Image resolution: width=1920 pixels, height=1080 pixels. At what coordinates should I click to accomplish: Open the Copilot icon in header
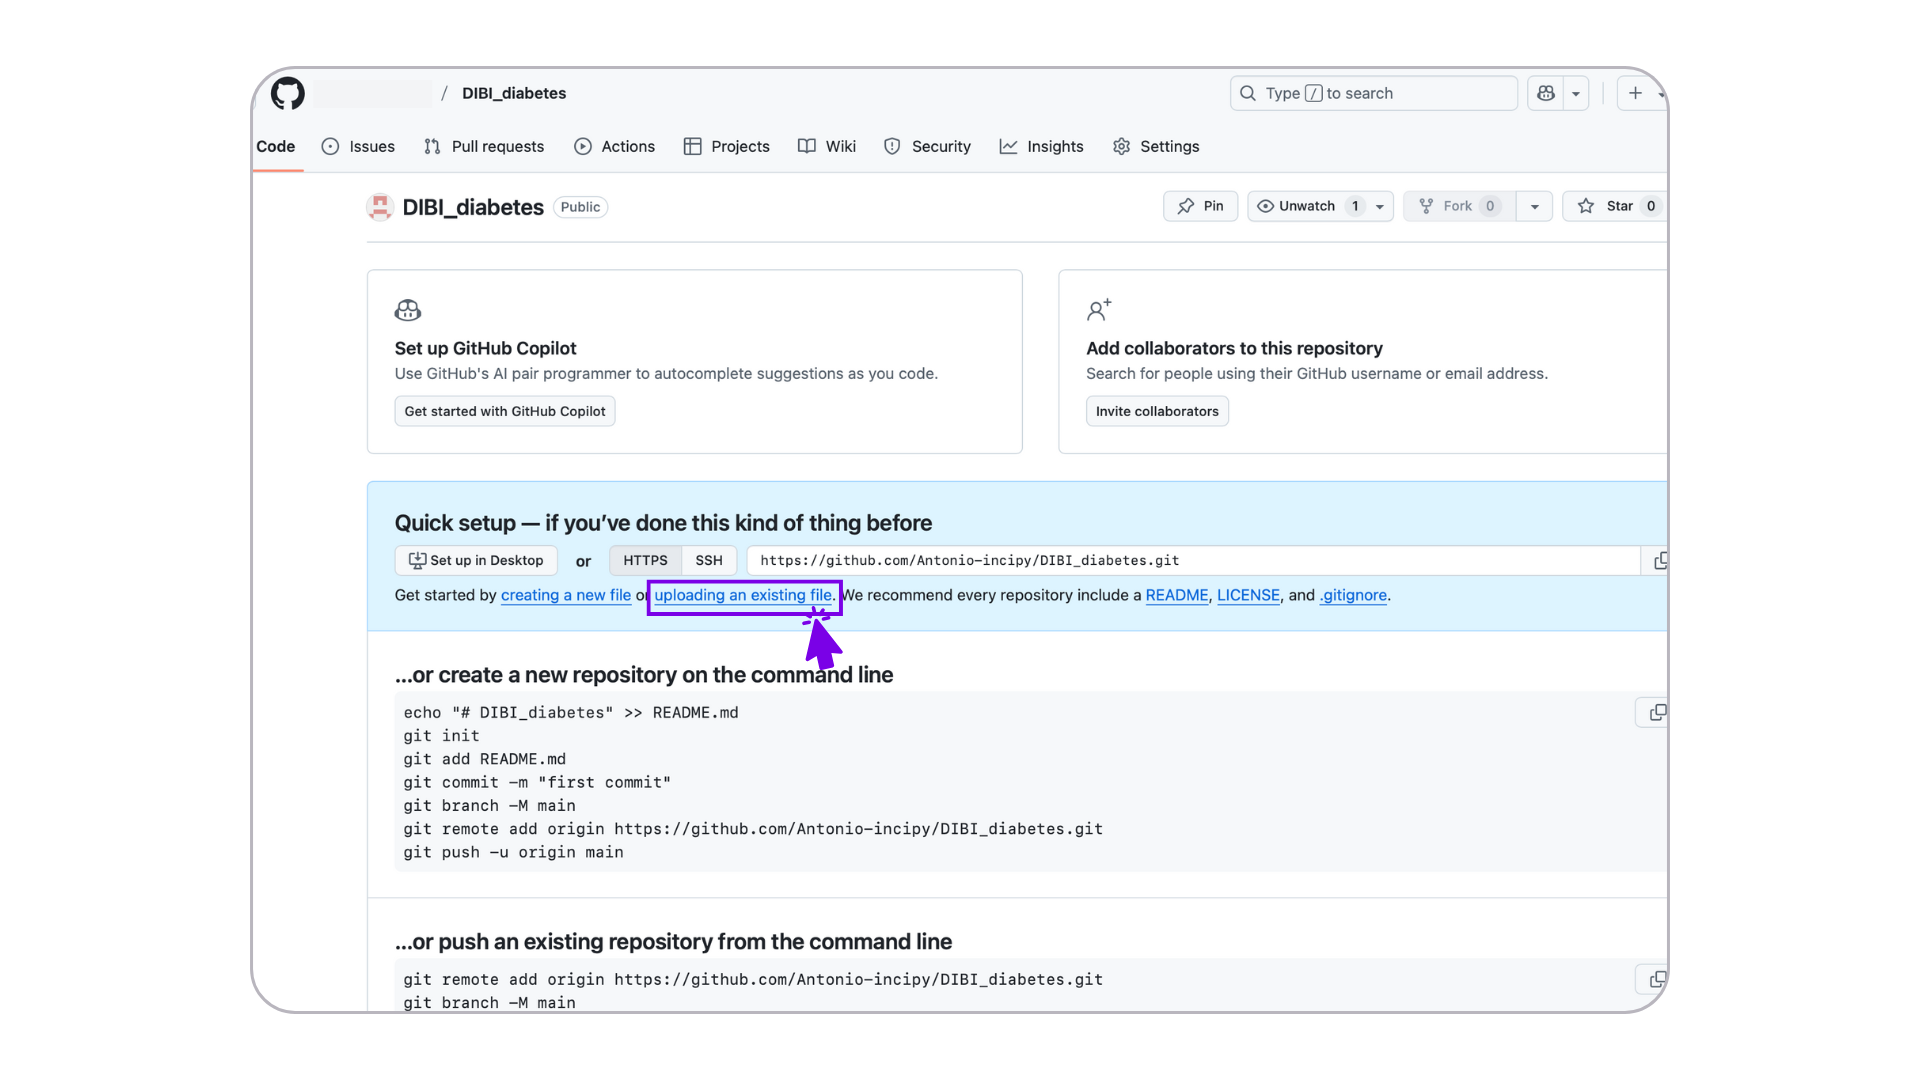[x=1546, y=93]
